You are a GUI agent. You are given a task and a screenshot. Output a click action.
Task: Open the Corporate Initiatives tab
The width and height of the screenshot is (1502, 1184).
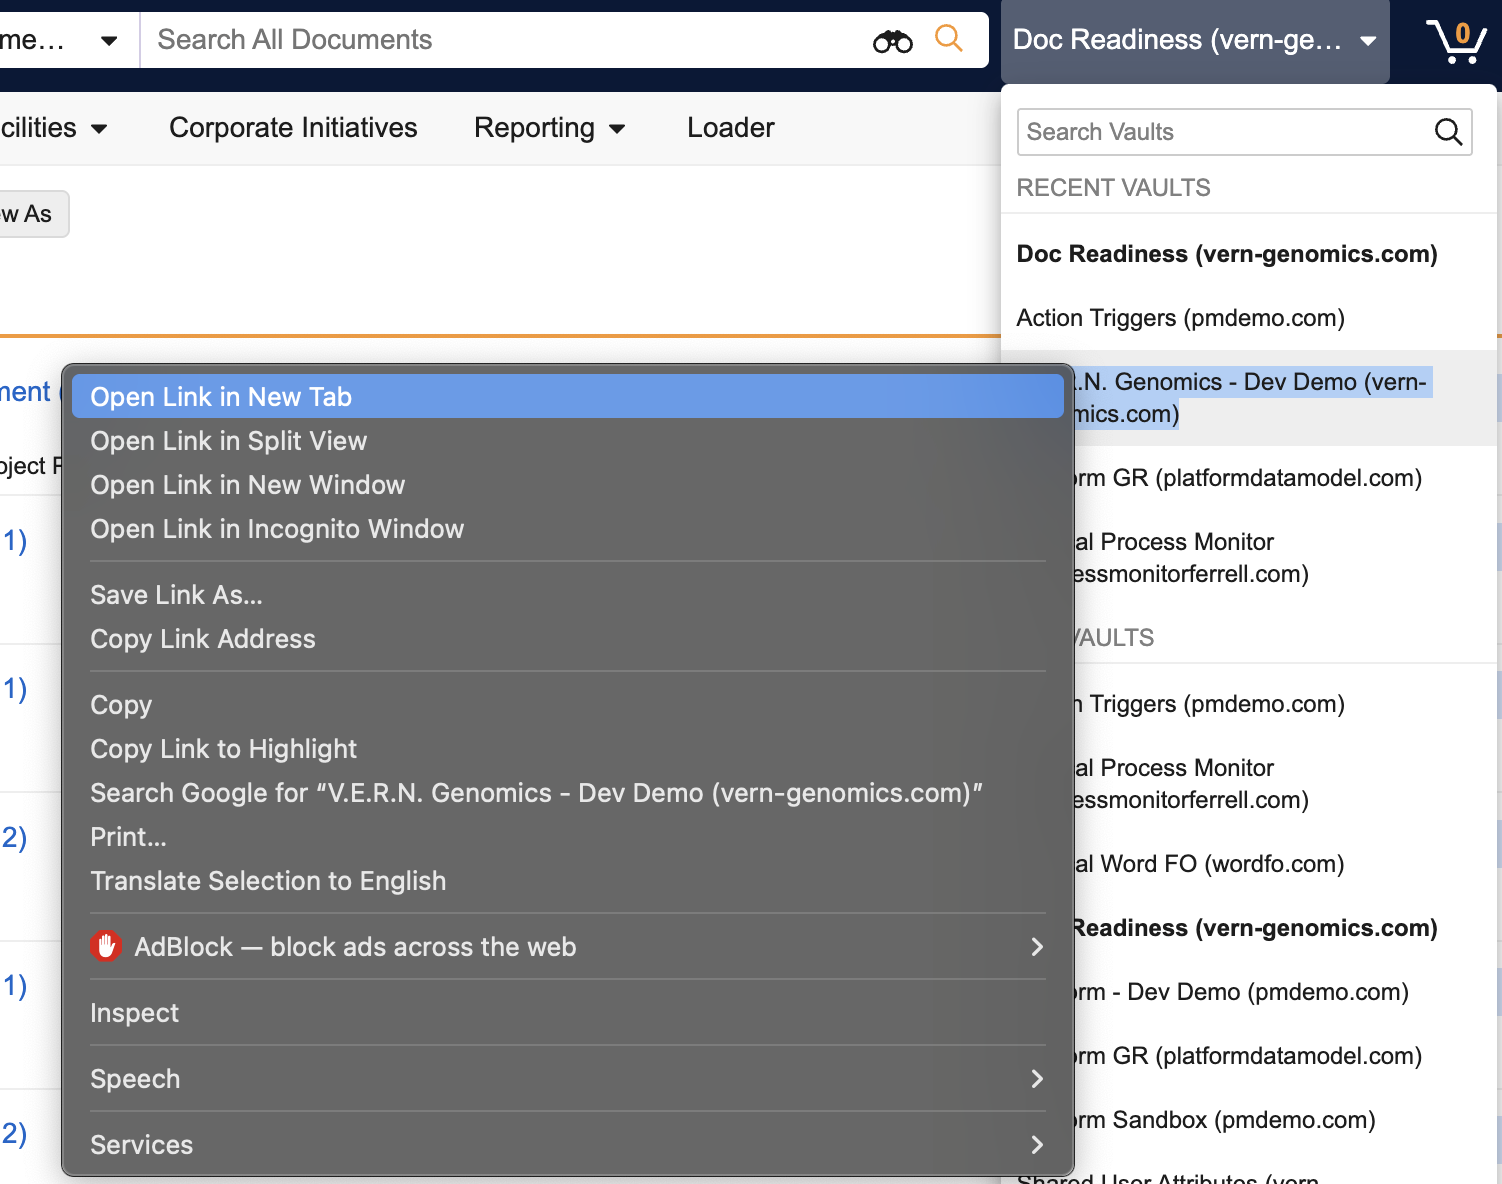click(293, 128)
